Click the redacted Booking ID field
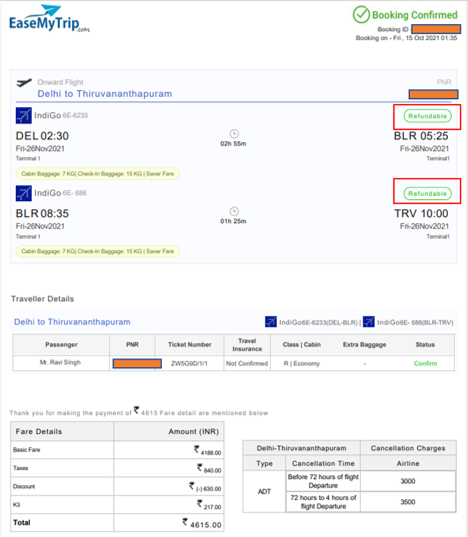The height and width of the screenshot is (537, 468). (x=436, y=29)
